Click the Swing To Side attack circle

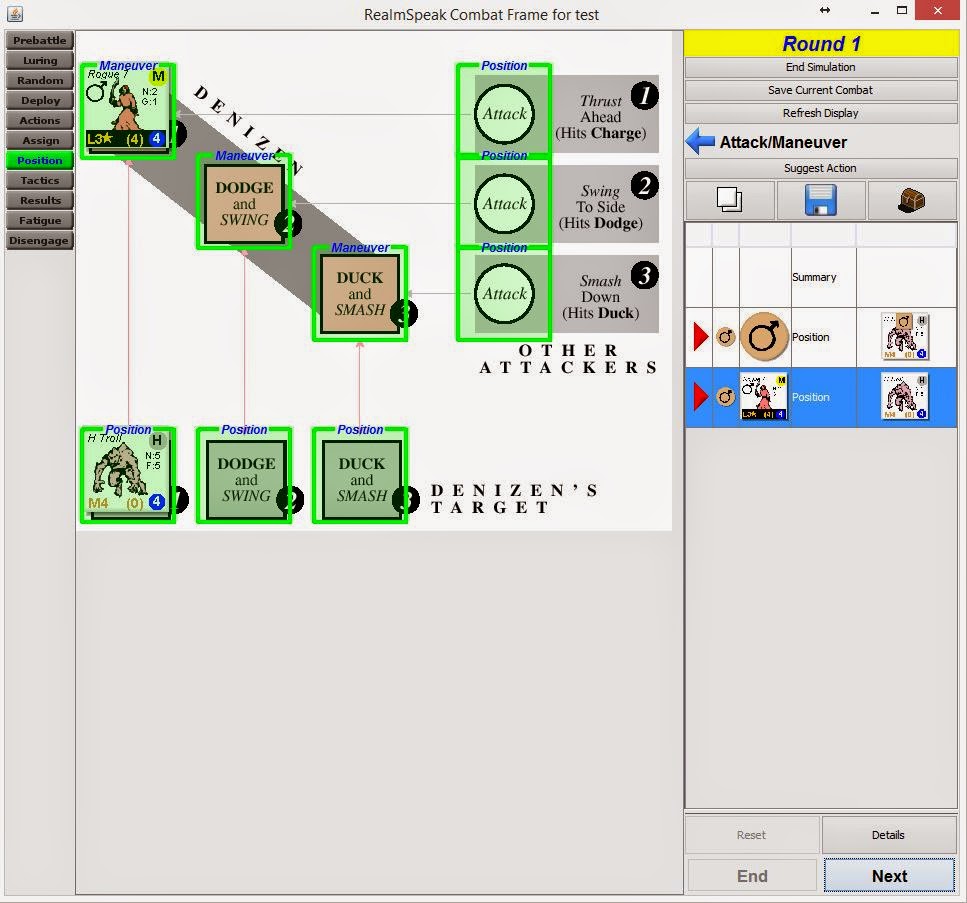tap(504, 204)
